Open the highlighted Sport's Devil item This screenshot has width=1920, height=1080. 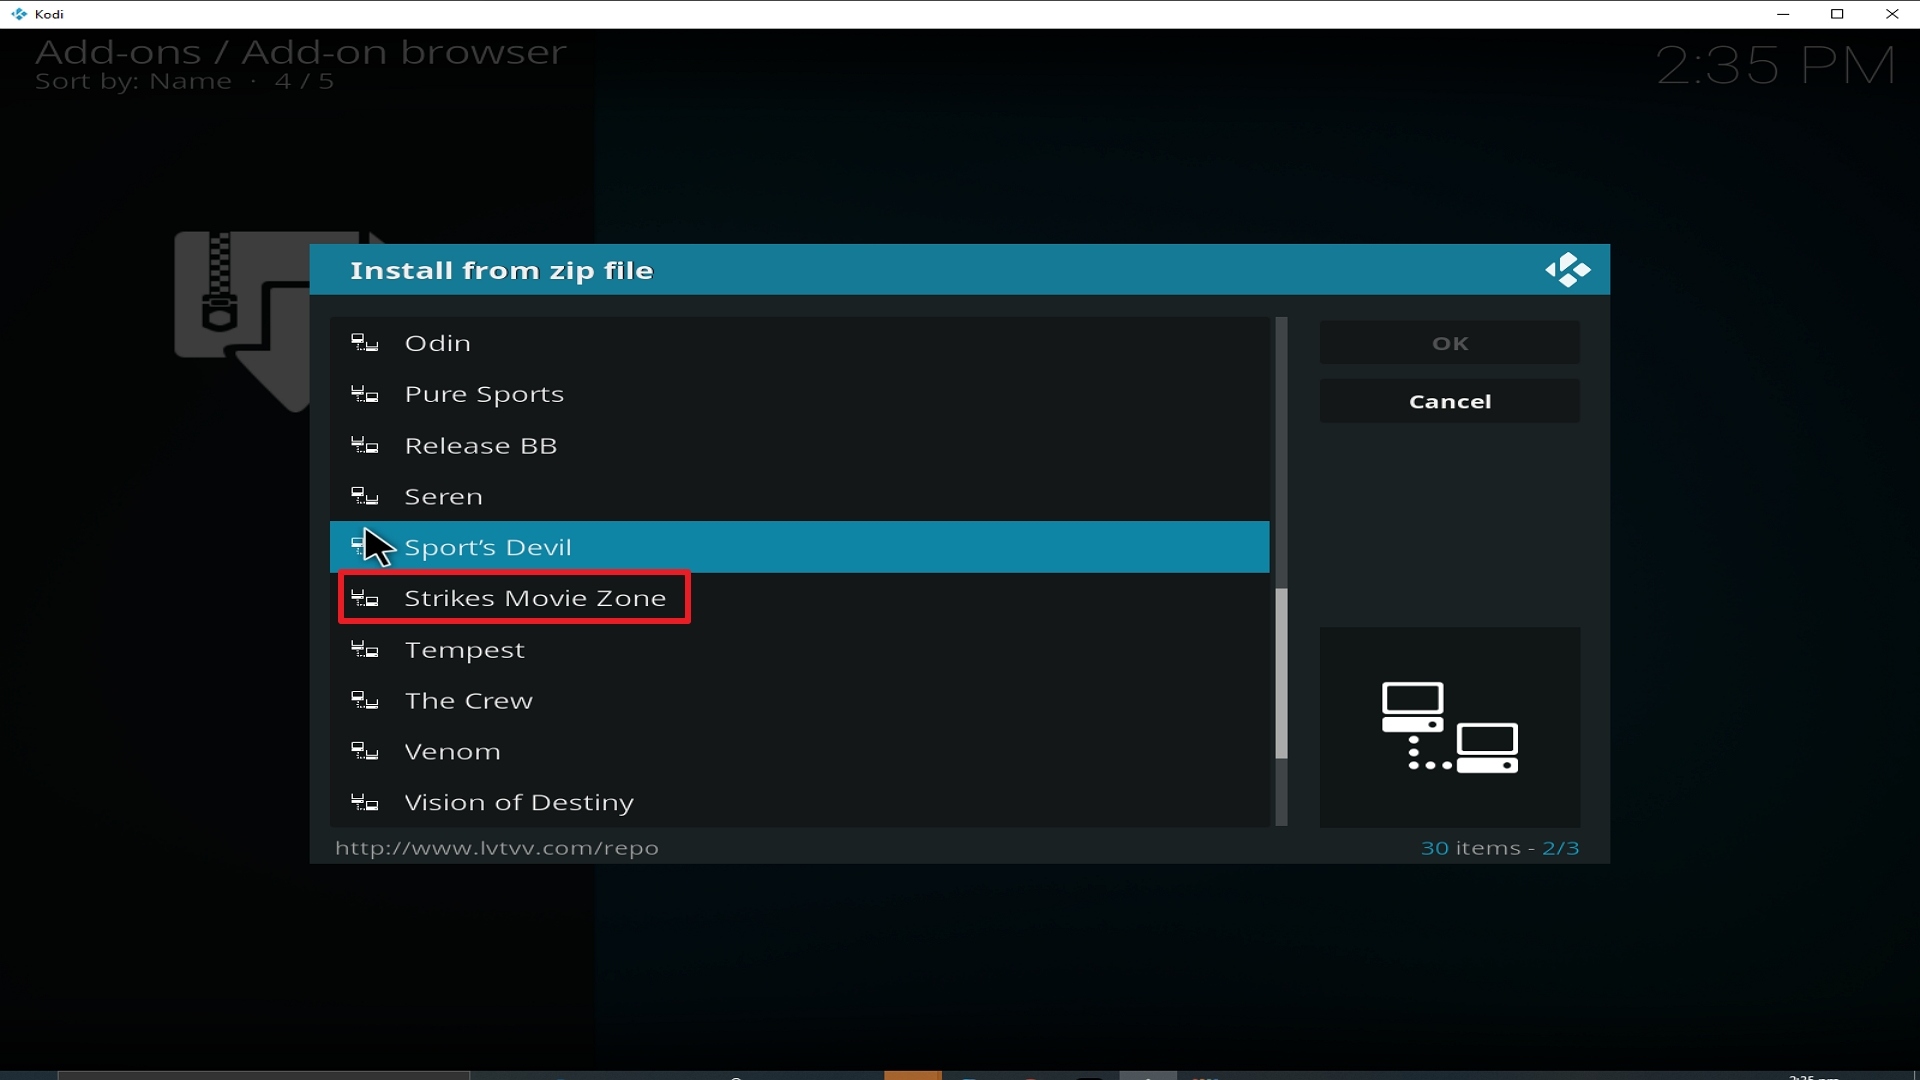click(799, 547)
